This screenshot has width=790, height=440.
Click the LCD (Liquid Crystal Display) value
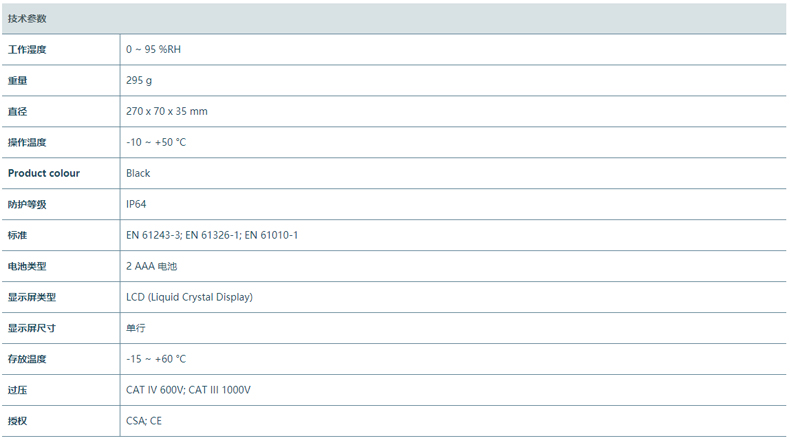click(189, 297)
